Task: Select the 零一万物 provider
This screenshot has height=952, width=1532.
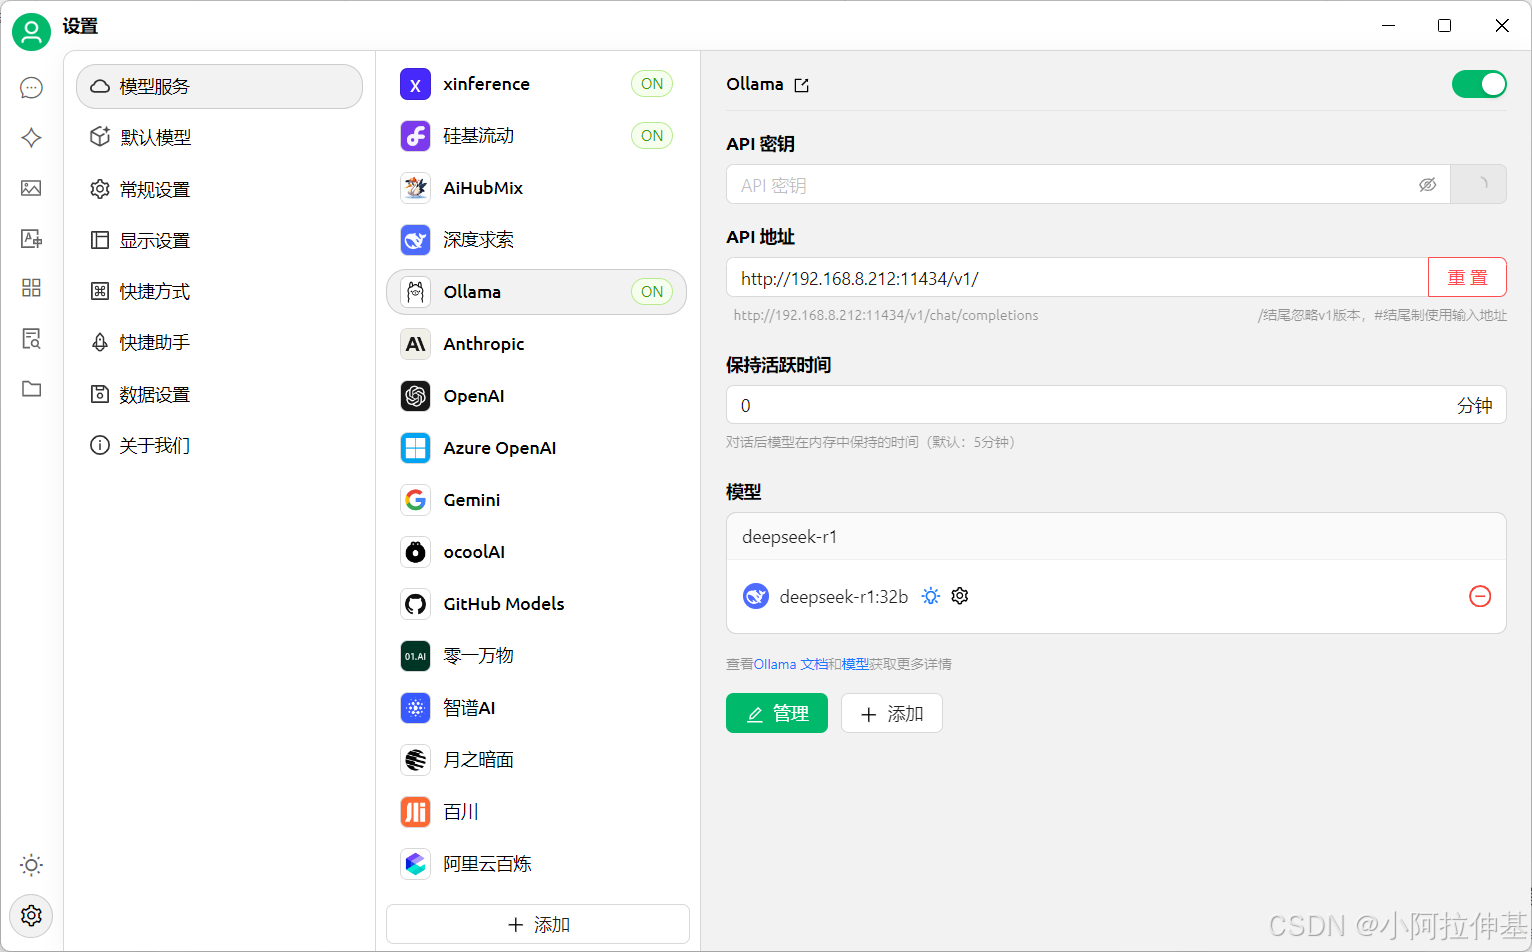Action: [x=537, y=656]
